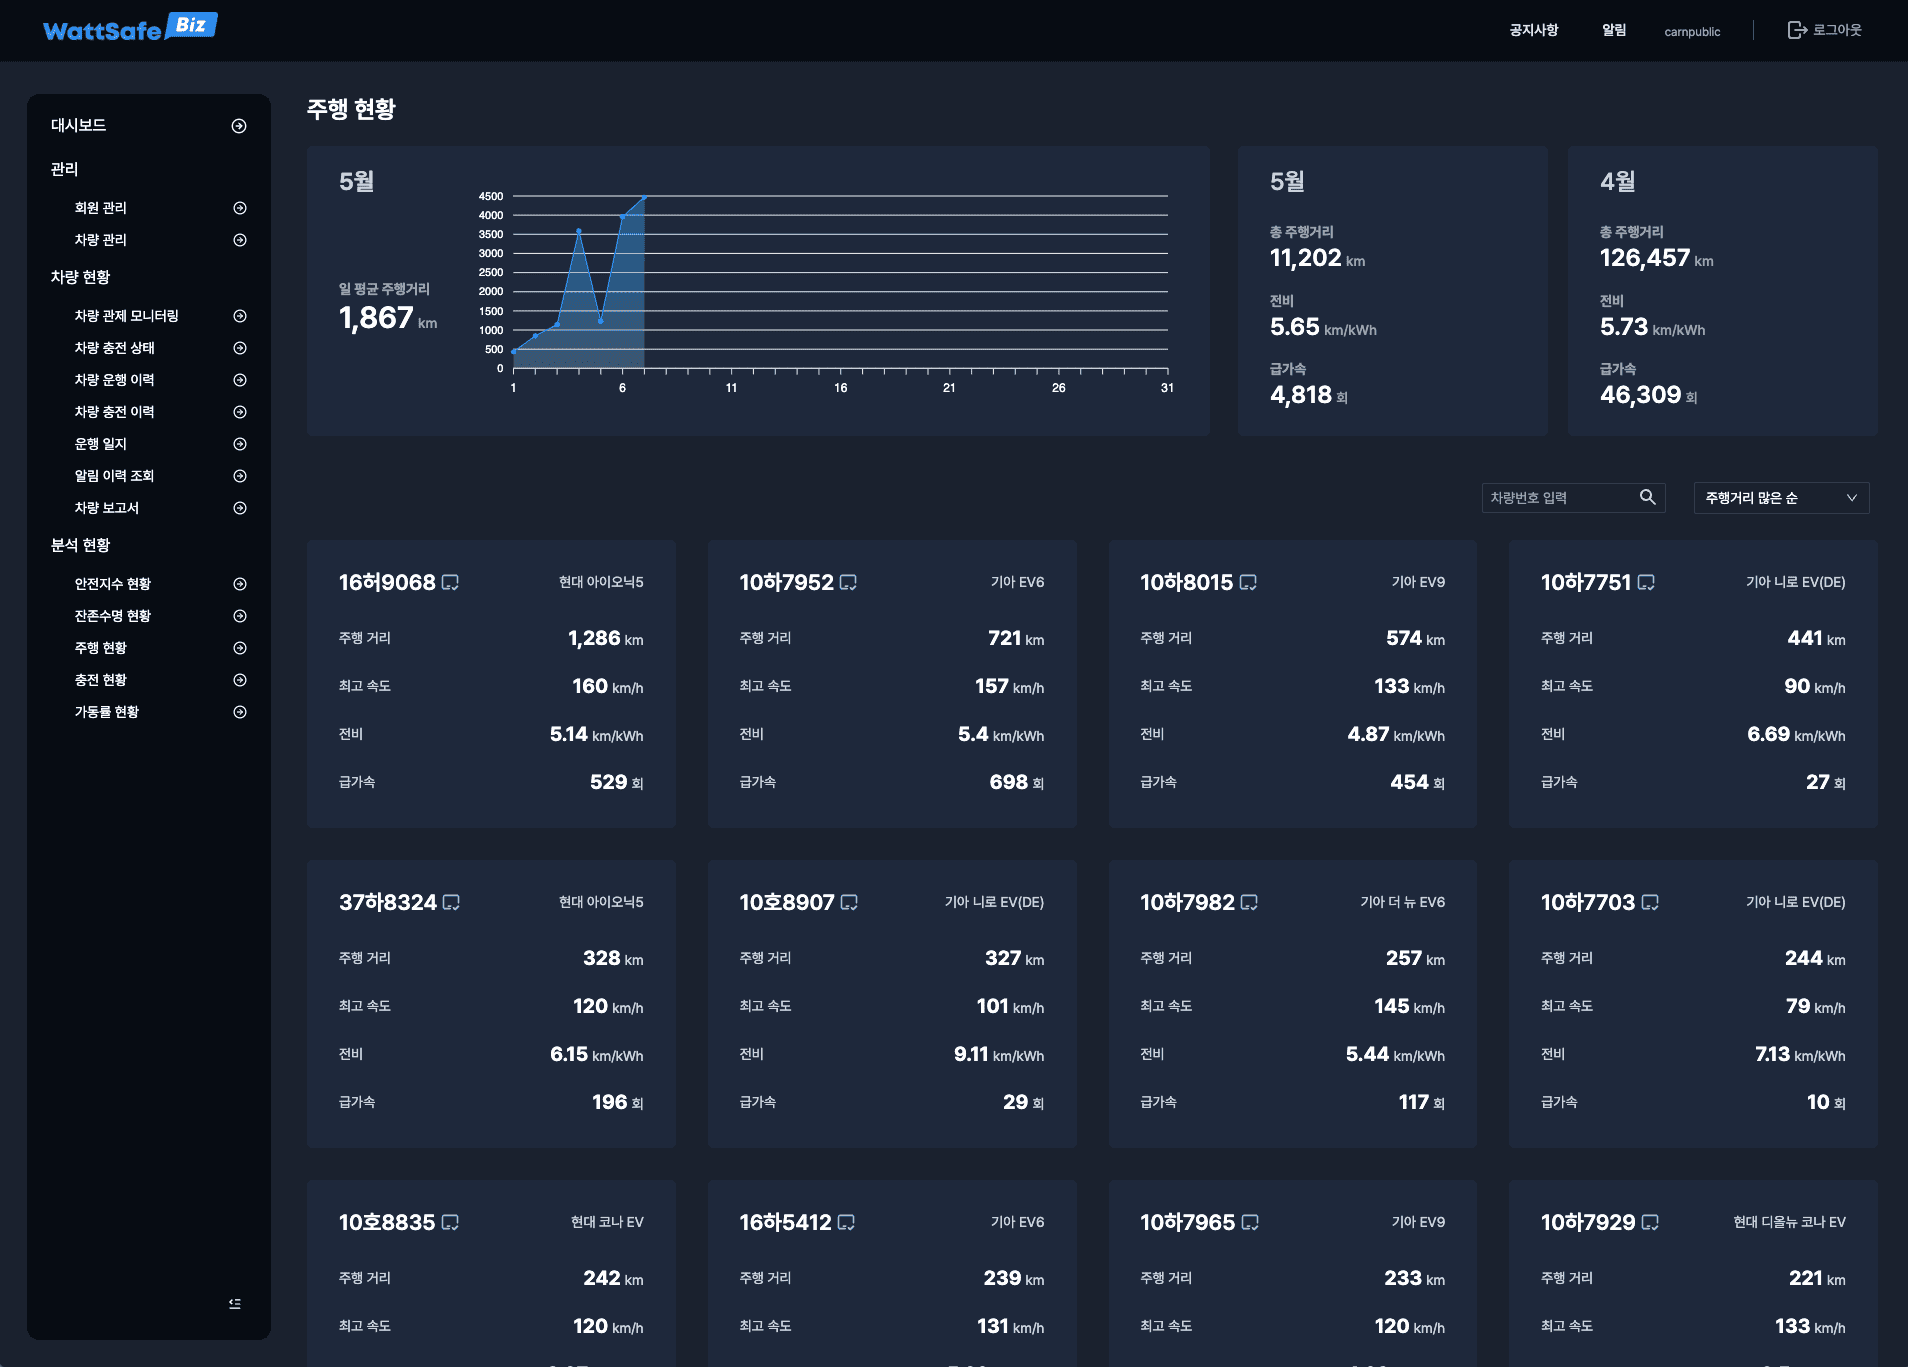The height and width of the screenshot is (1367, 1908).
Task: Click arrow icon beside 차량 보고서
Action: [x=240, y=508]
